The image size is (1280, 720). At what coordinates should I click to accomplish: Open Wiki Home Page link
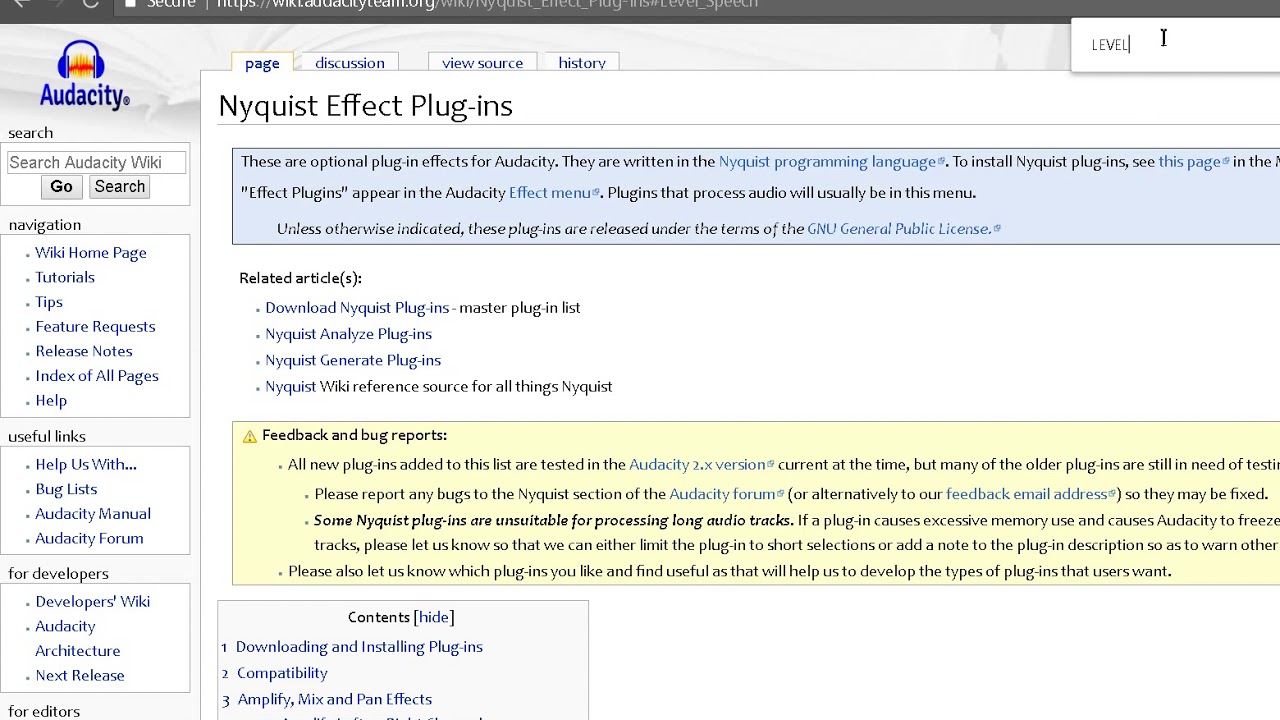pos(91,253)
